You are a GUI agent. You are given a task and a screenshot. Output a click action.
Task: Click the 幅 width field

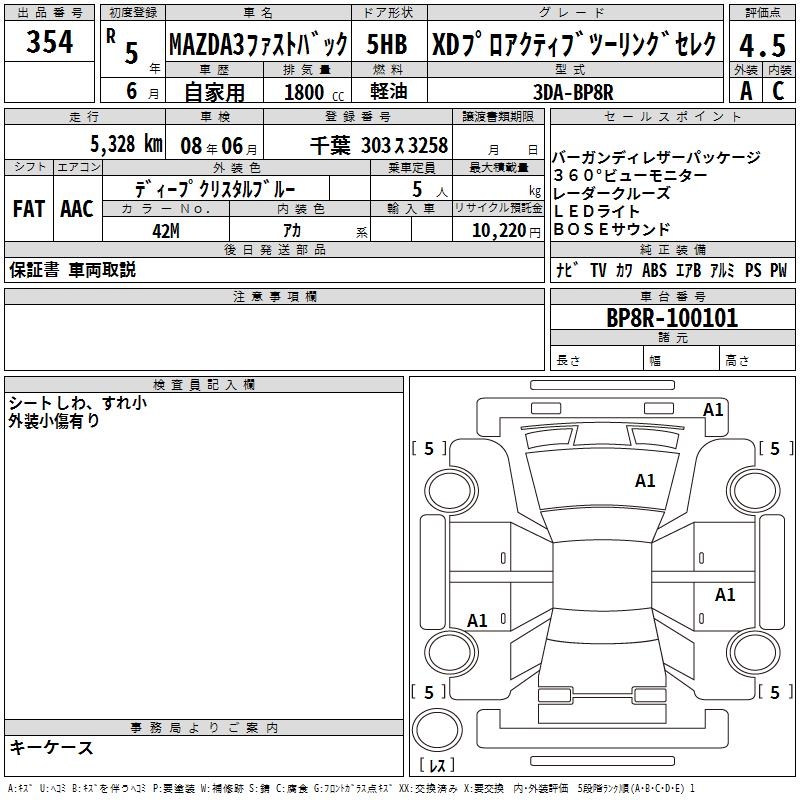click(682, 359)
